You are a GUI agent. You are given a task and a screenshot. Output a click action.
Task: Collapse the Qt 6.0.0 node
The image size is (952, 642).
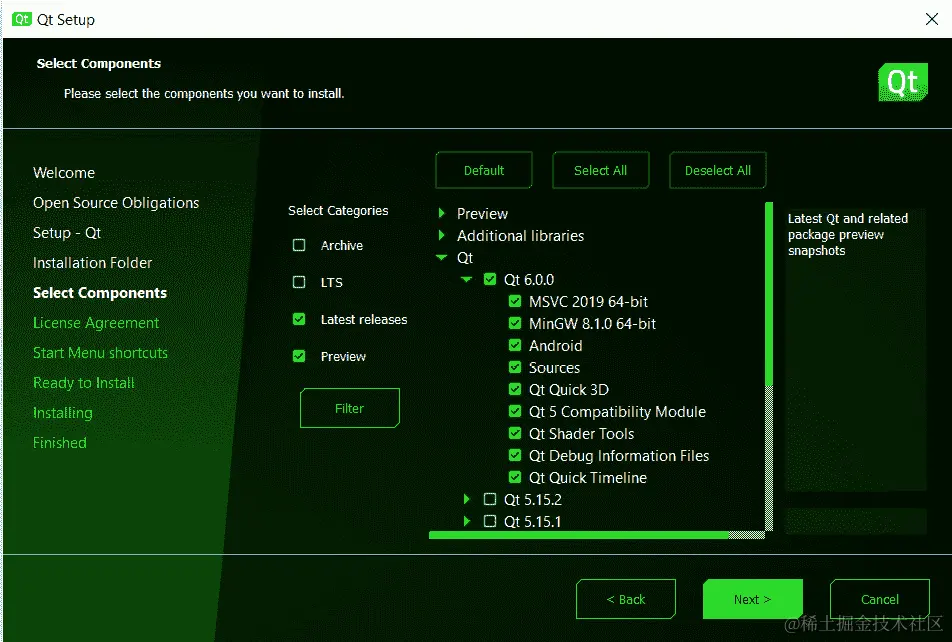coord(466,279)
